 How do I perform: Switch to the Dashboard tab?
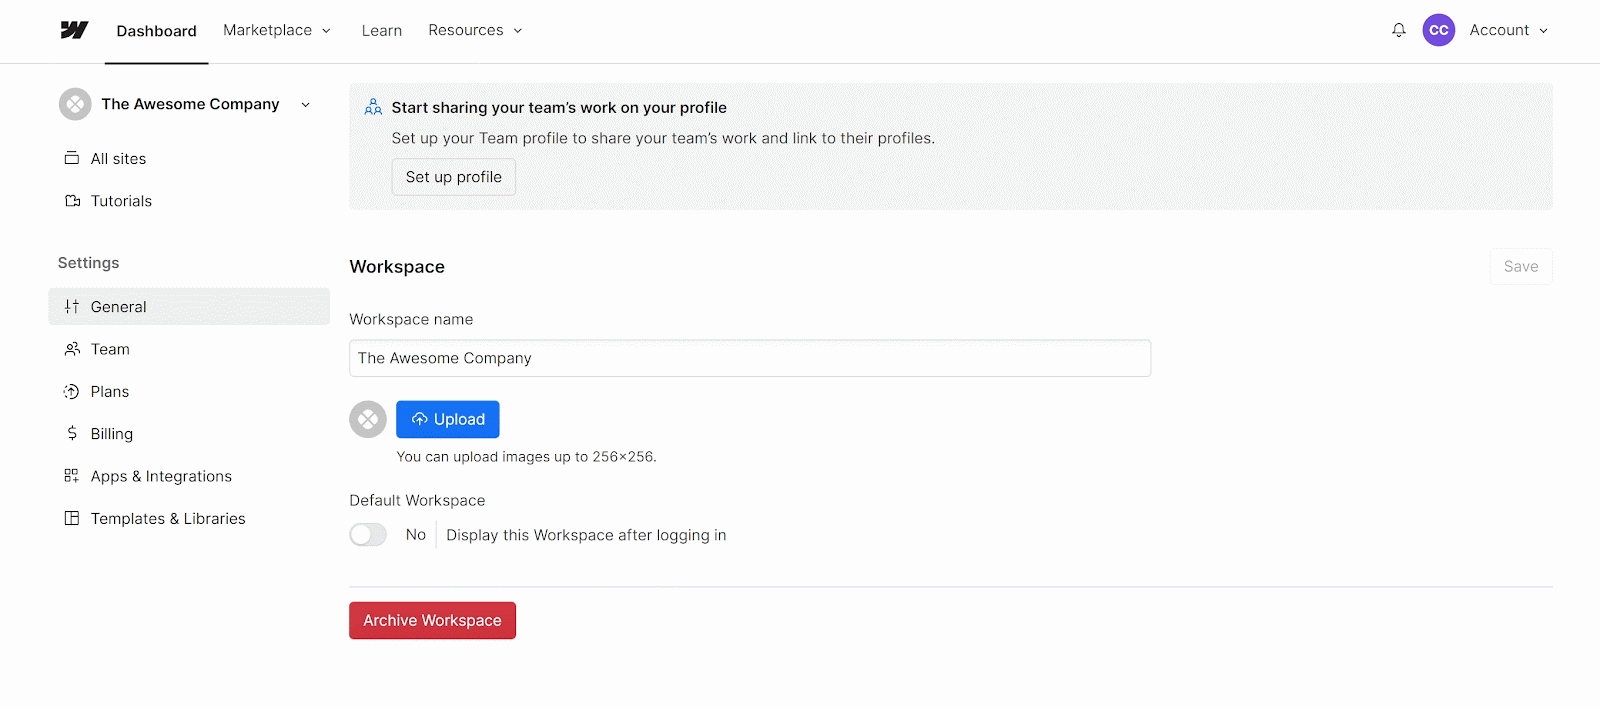coord(156,30)
